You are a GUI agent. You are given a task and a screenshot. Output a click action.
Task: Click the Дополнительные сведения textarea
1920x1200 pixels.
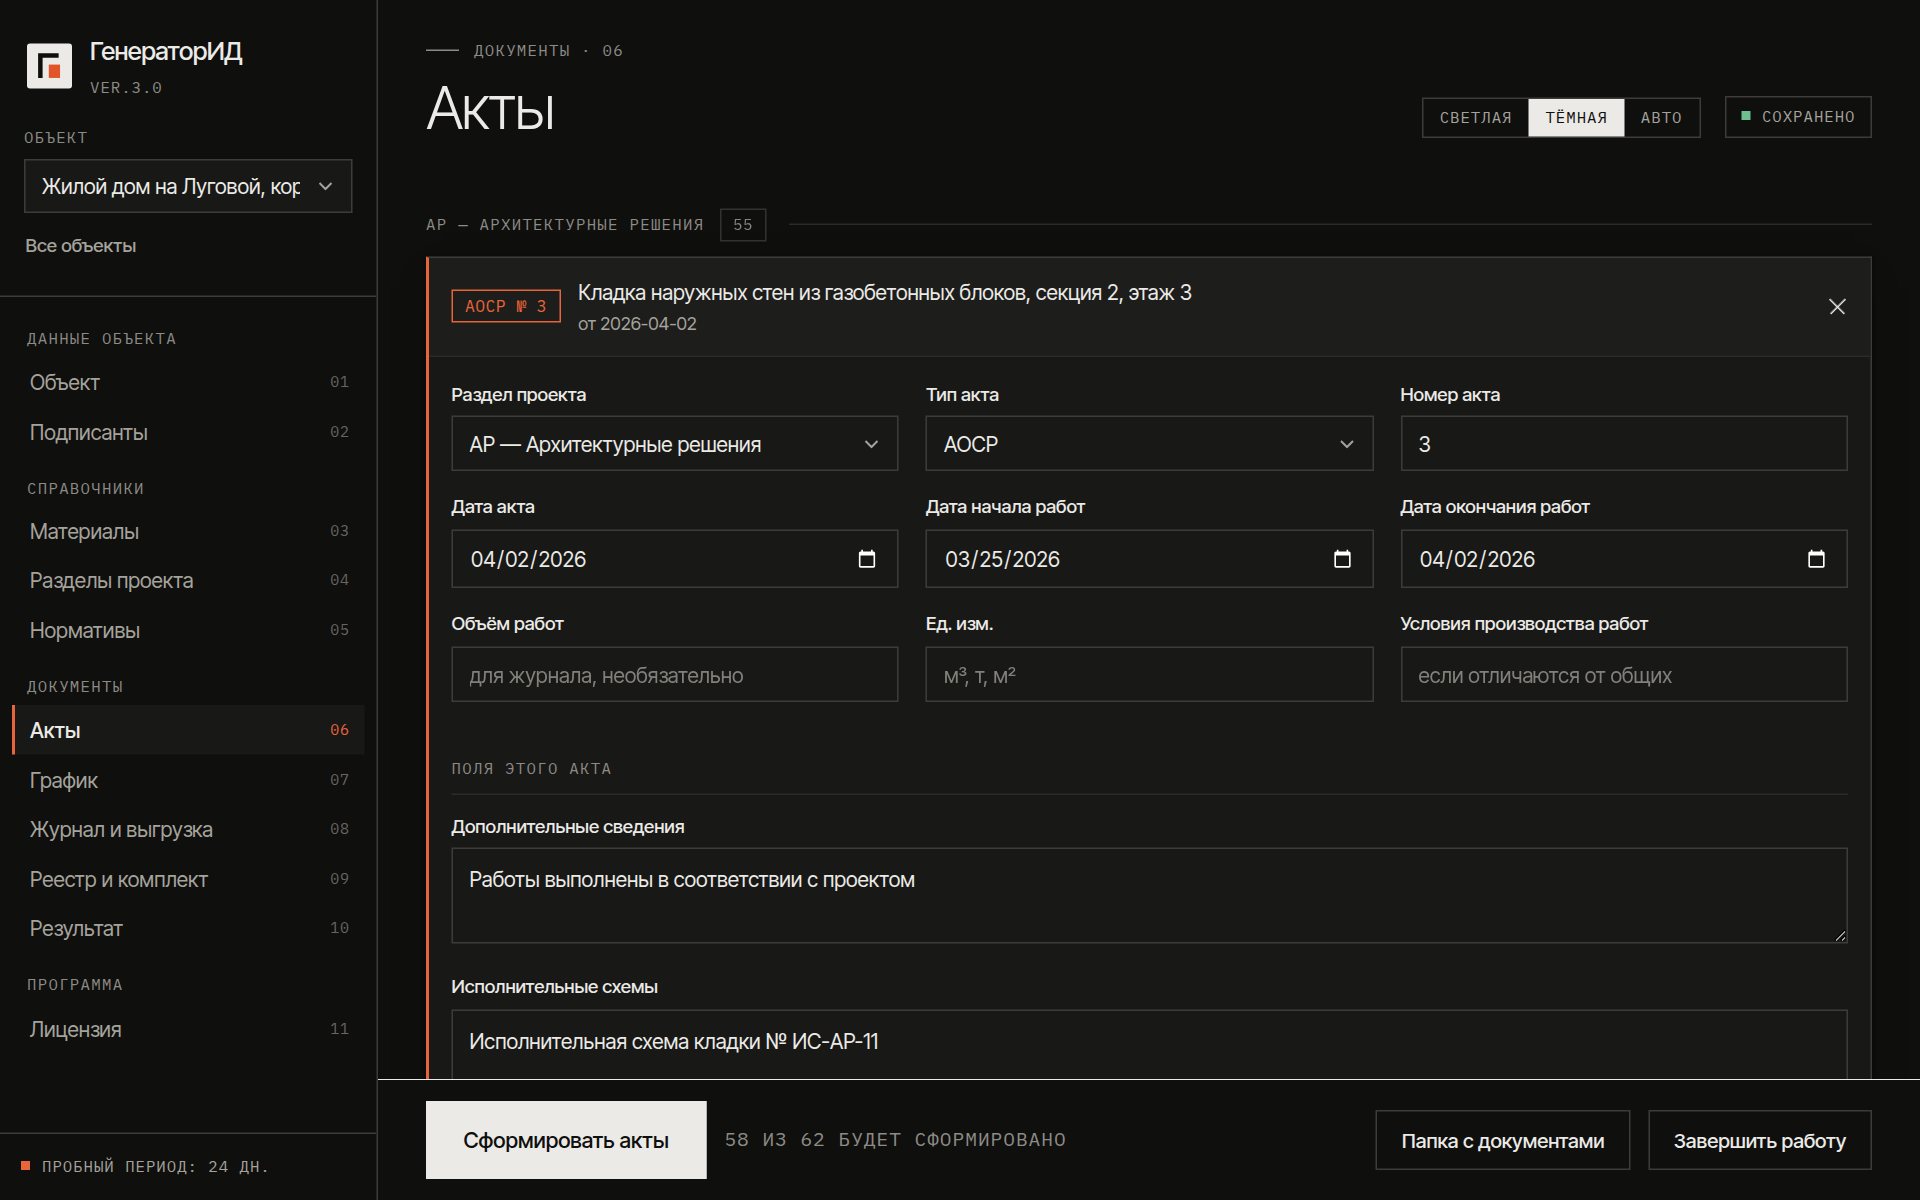(x=1149, y=896)
